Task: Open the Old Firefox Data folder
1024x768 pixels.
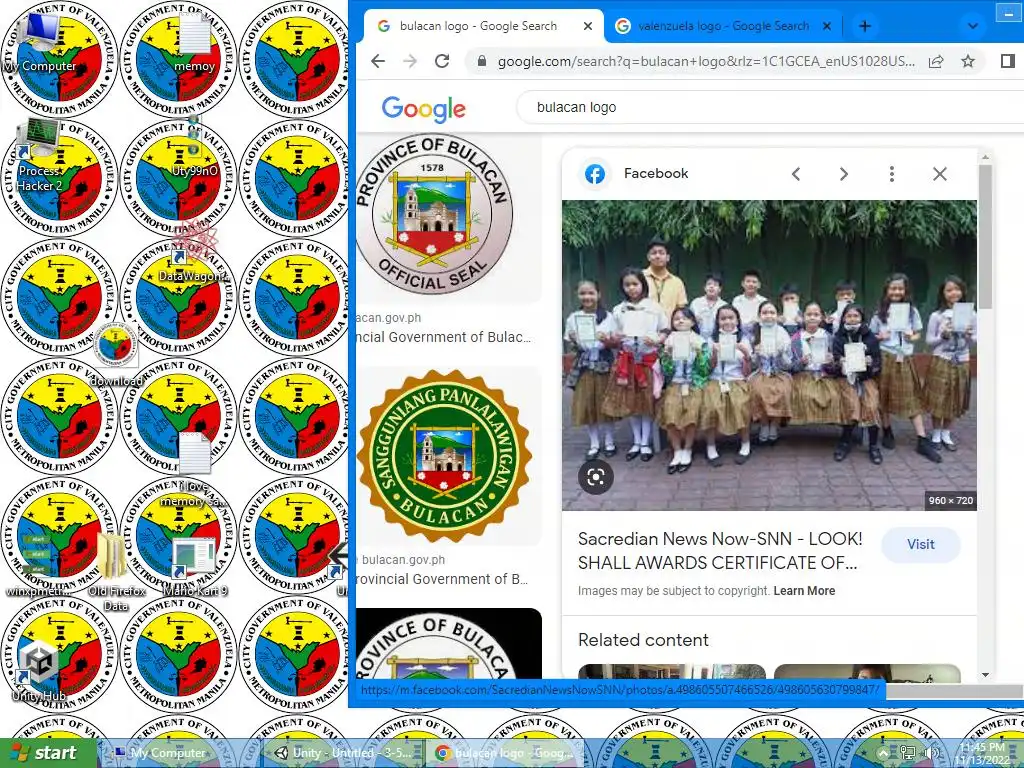Action: tap(115, 572)
